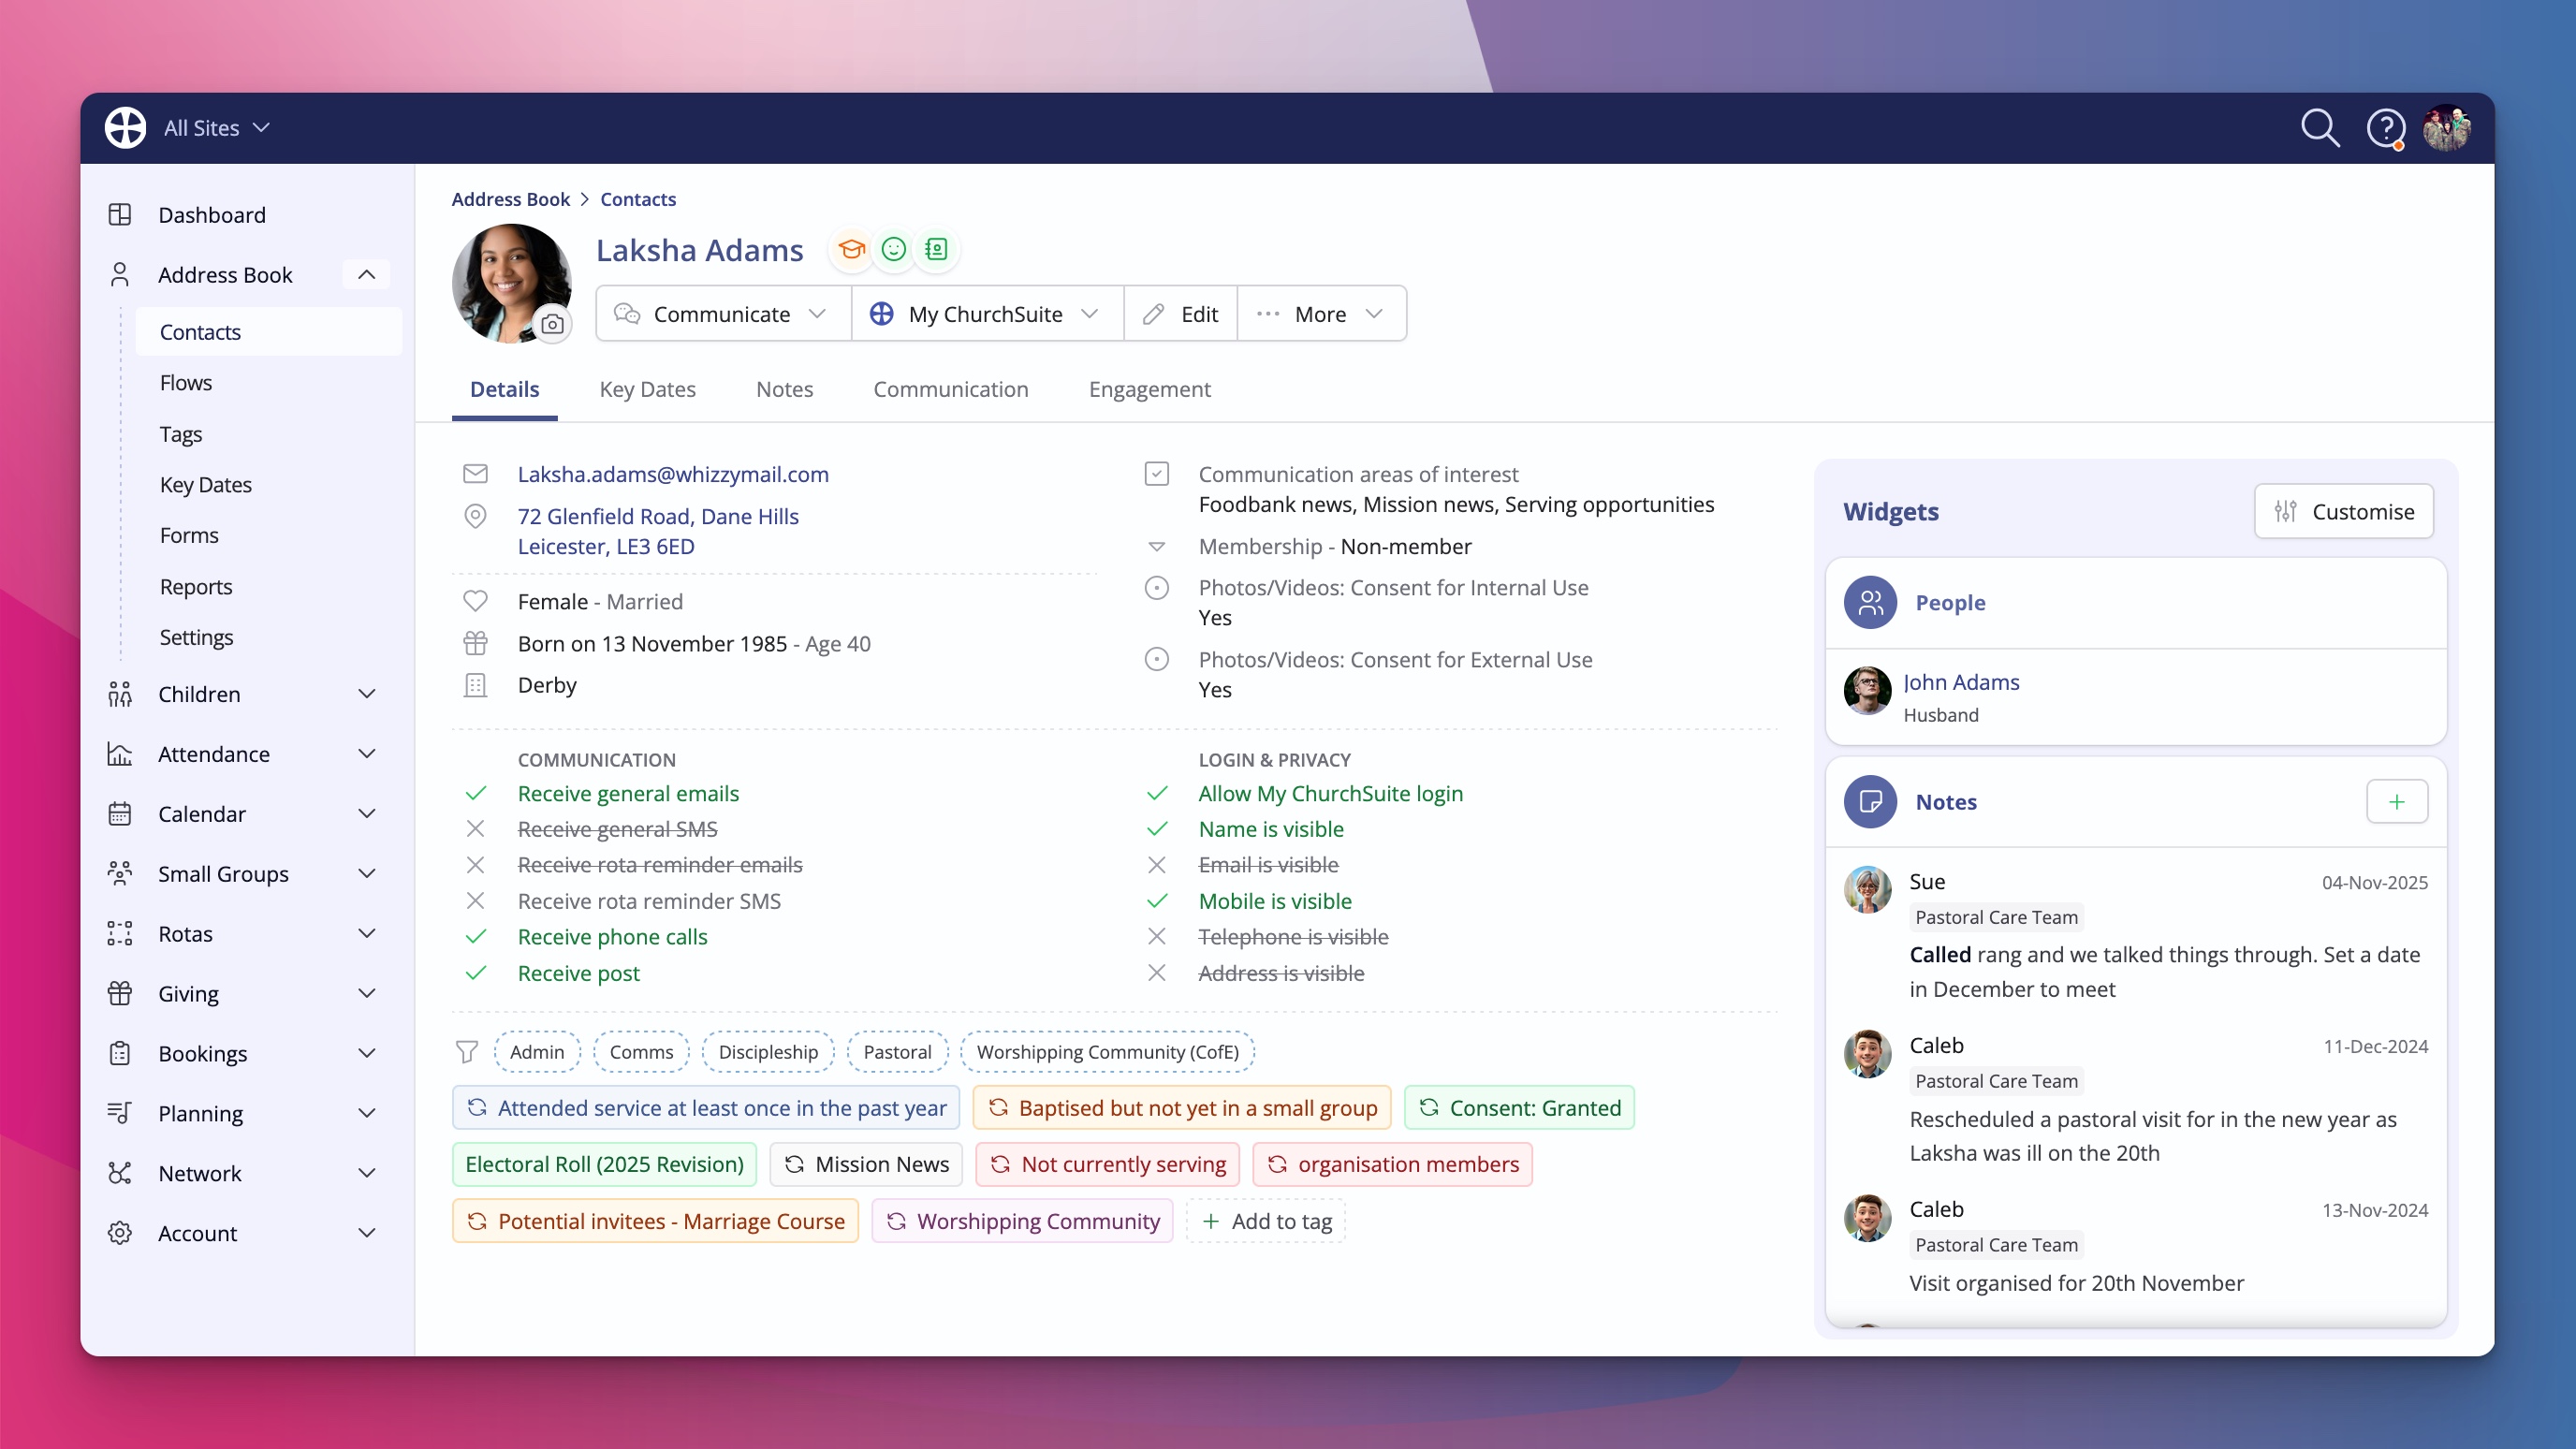Image resolution: width=2576 pixels, height=1449 pixels.
Task: Switch to the Communication tab
Action: pos(950,389)
